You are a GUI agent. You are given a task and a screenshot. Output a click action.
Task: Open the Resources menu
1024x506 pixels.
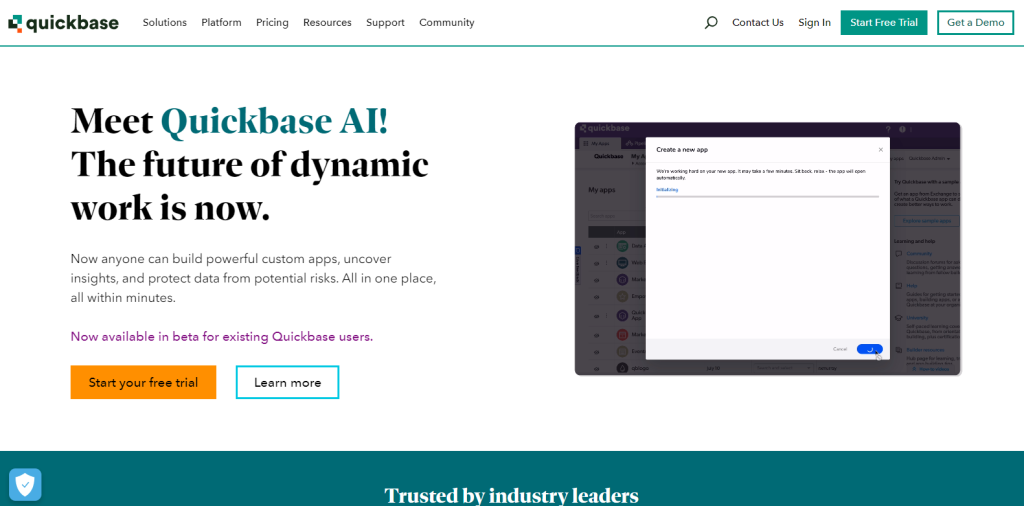point(327,22)
